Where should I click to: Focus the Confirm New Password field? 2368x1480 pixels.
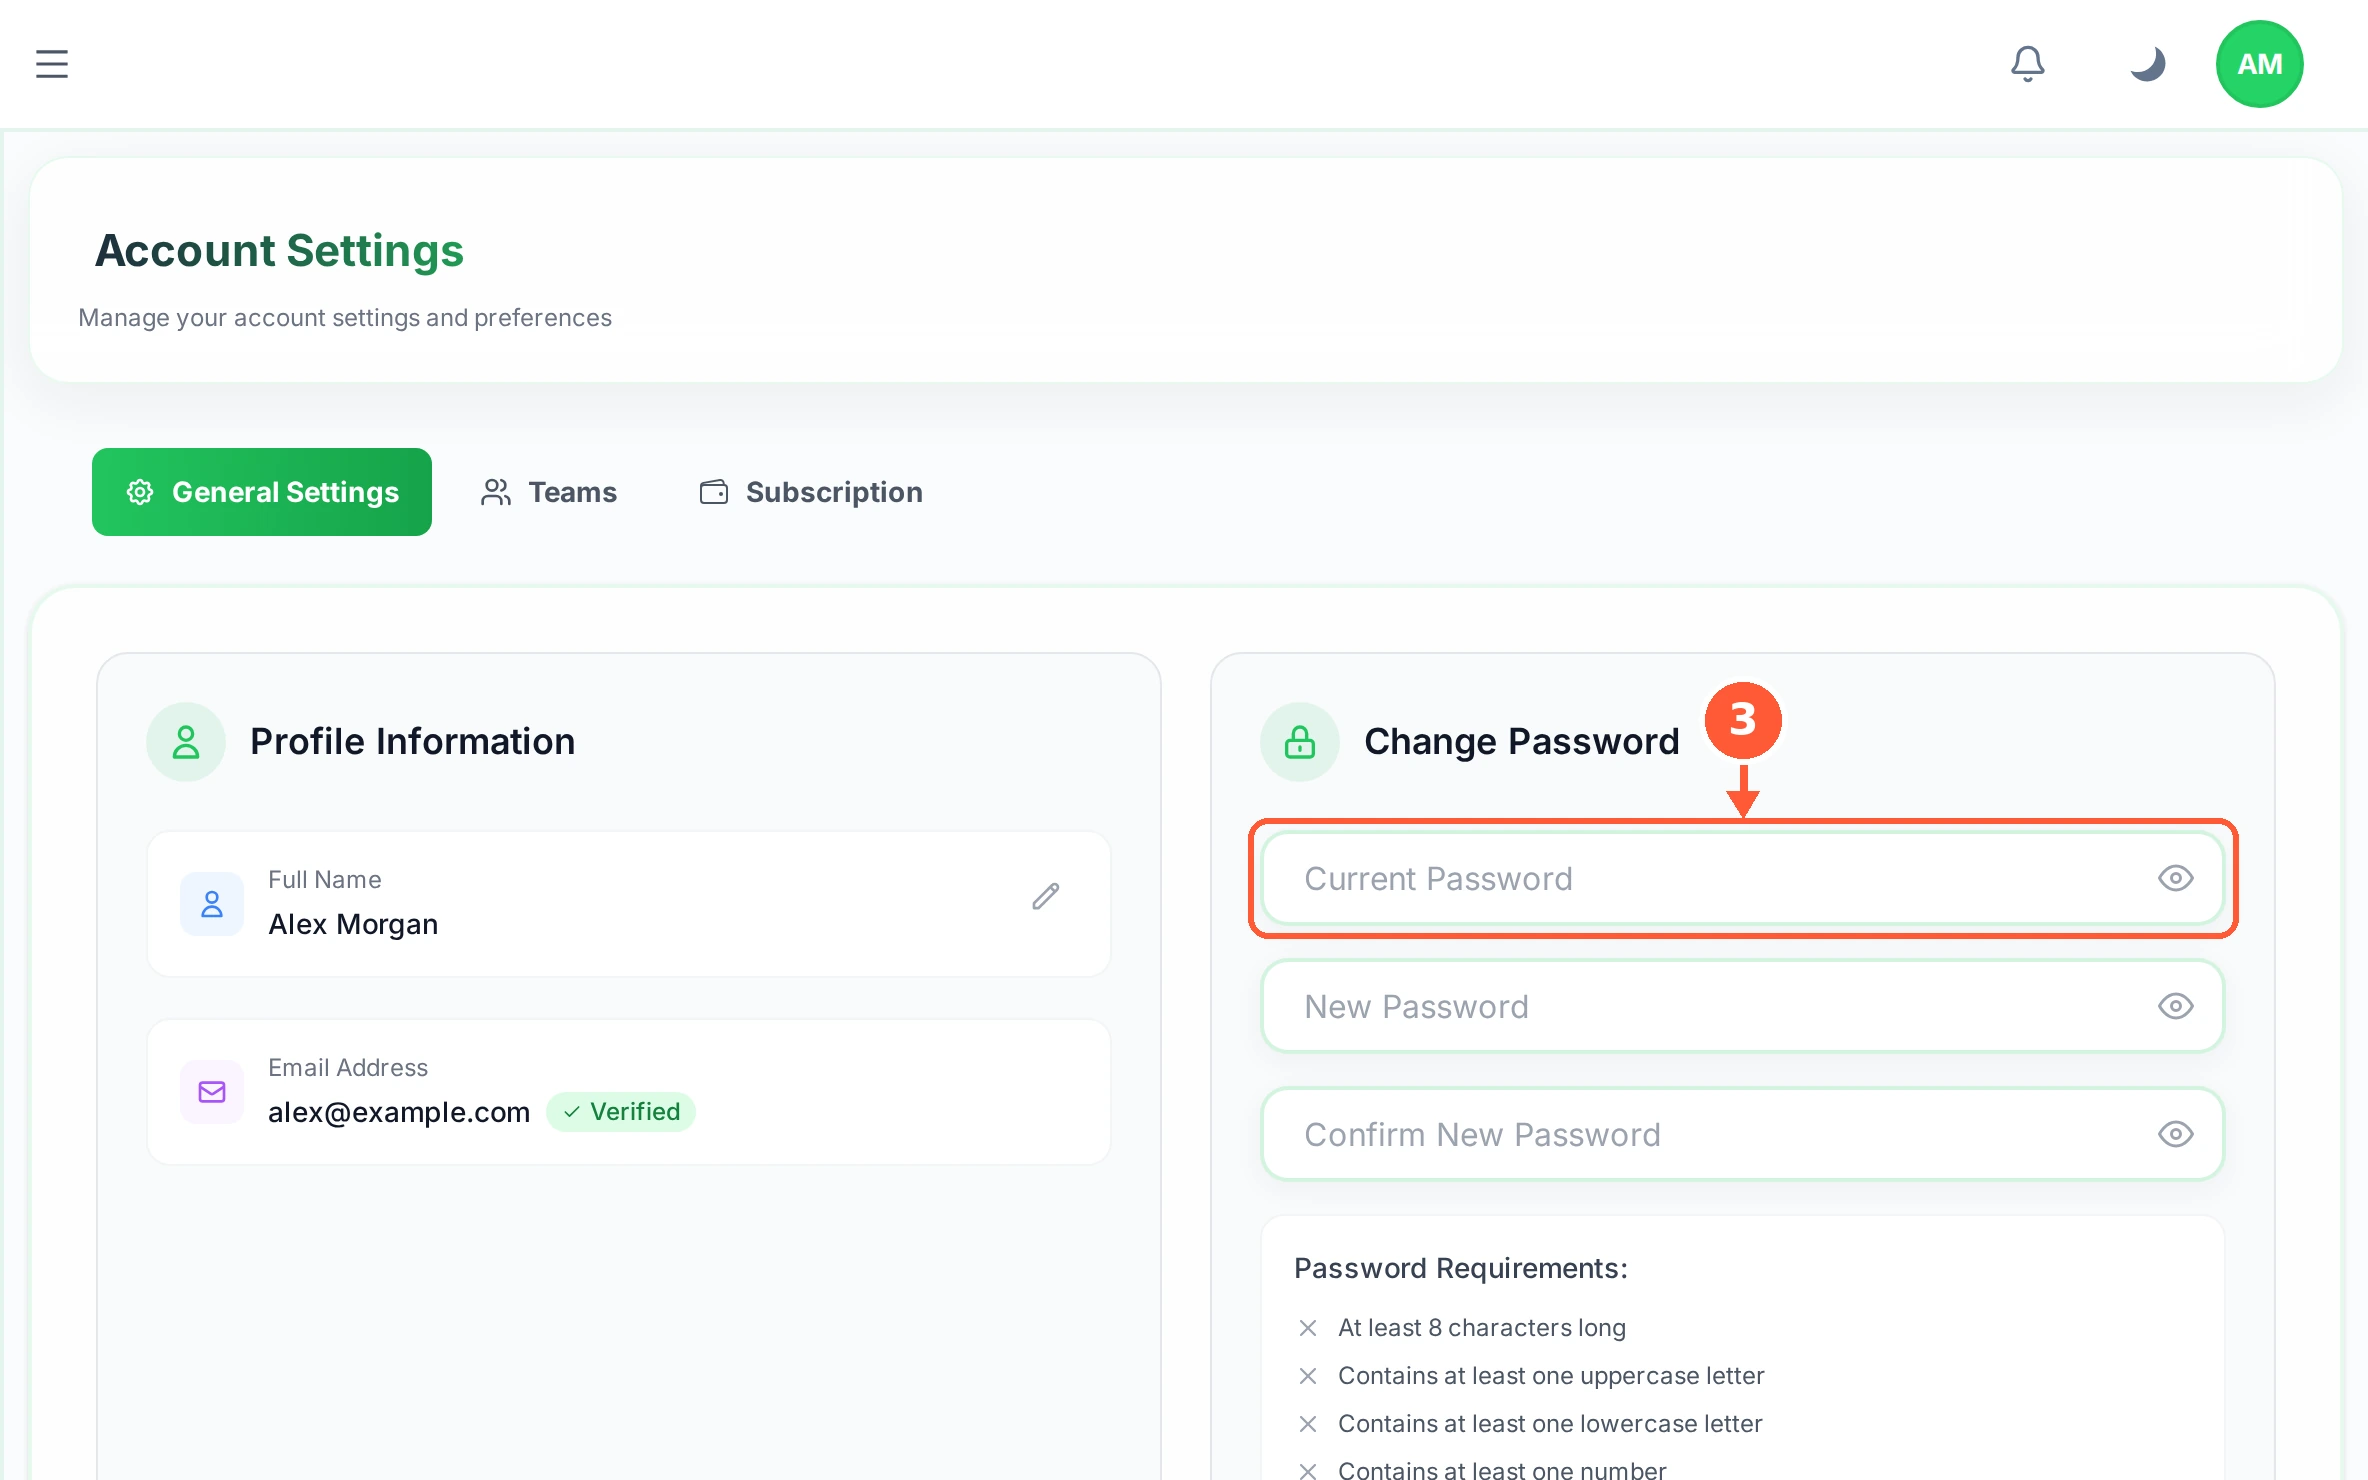(x=1743, y=1134)
